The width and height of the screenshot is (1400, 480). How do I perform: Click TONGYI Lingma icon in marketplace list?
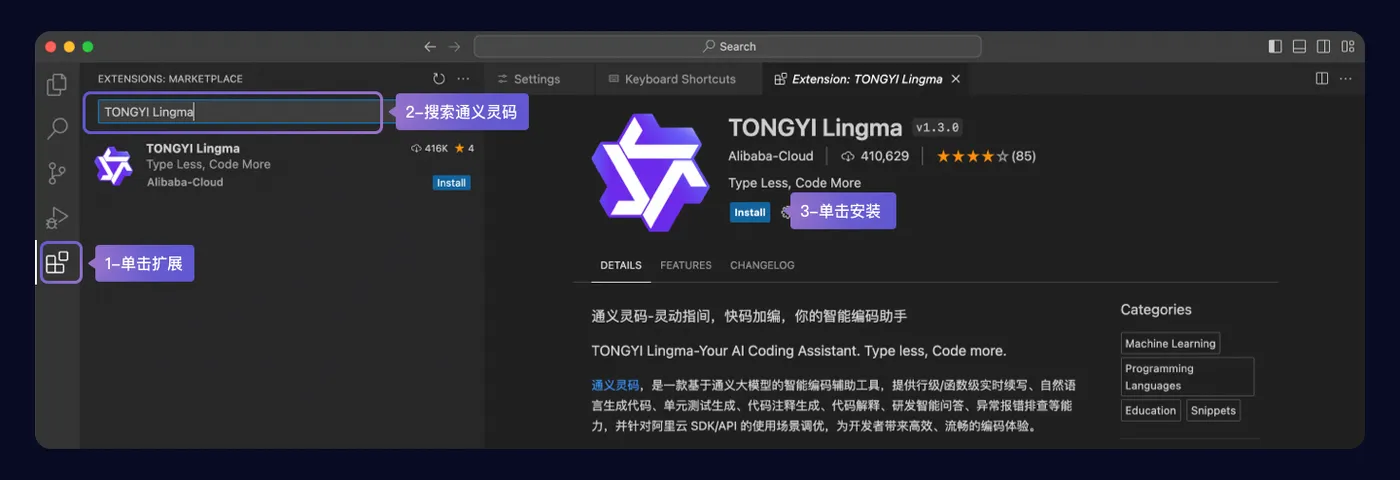[113, 165]
